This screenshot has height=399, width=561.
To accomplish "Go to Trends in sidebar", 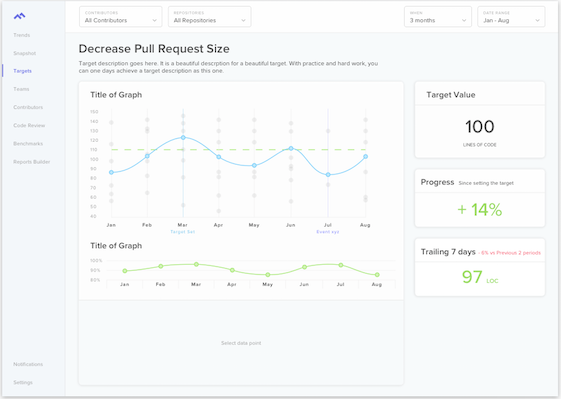I will [x=22, y=35].
